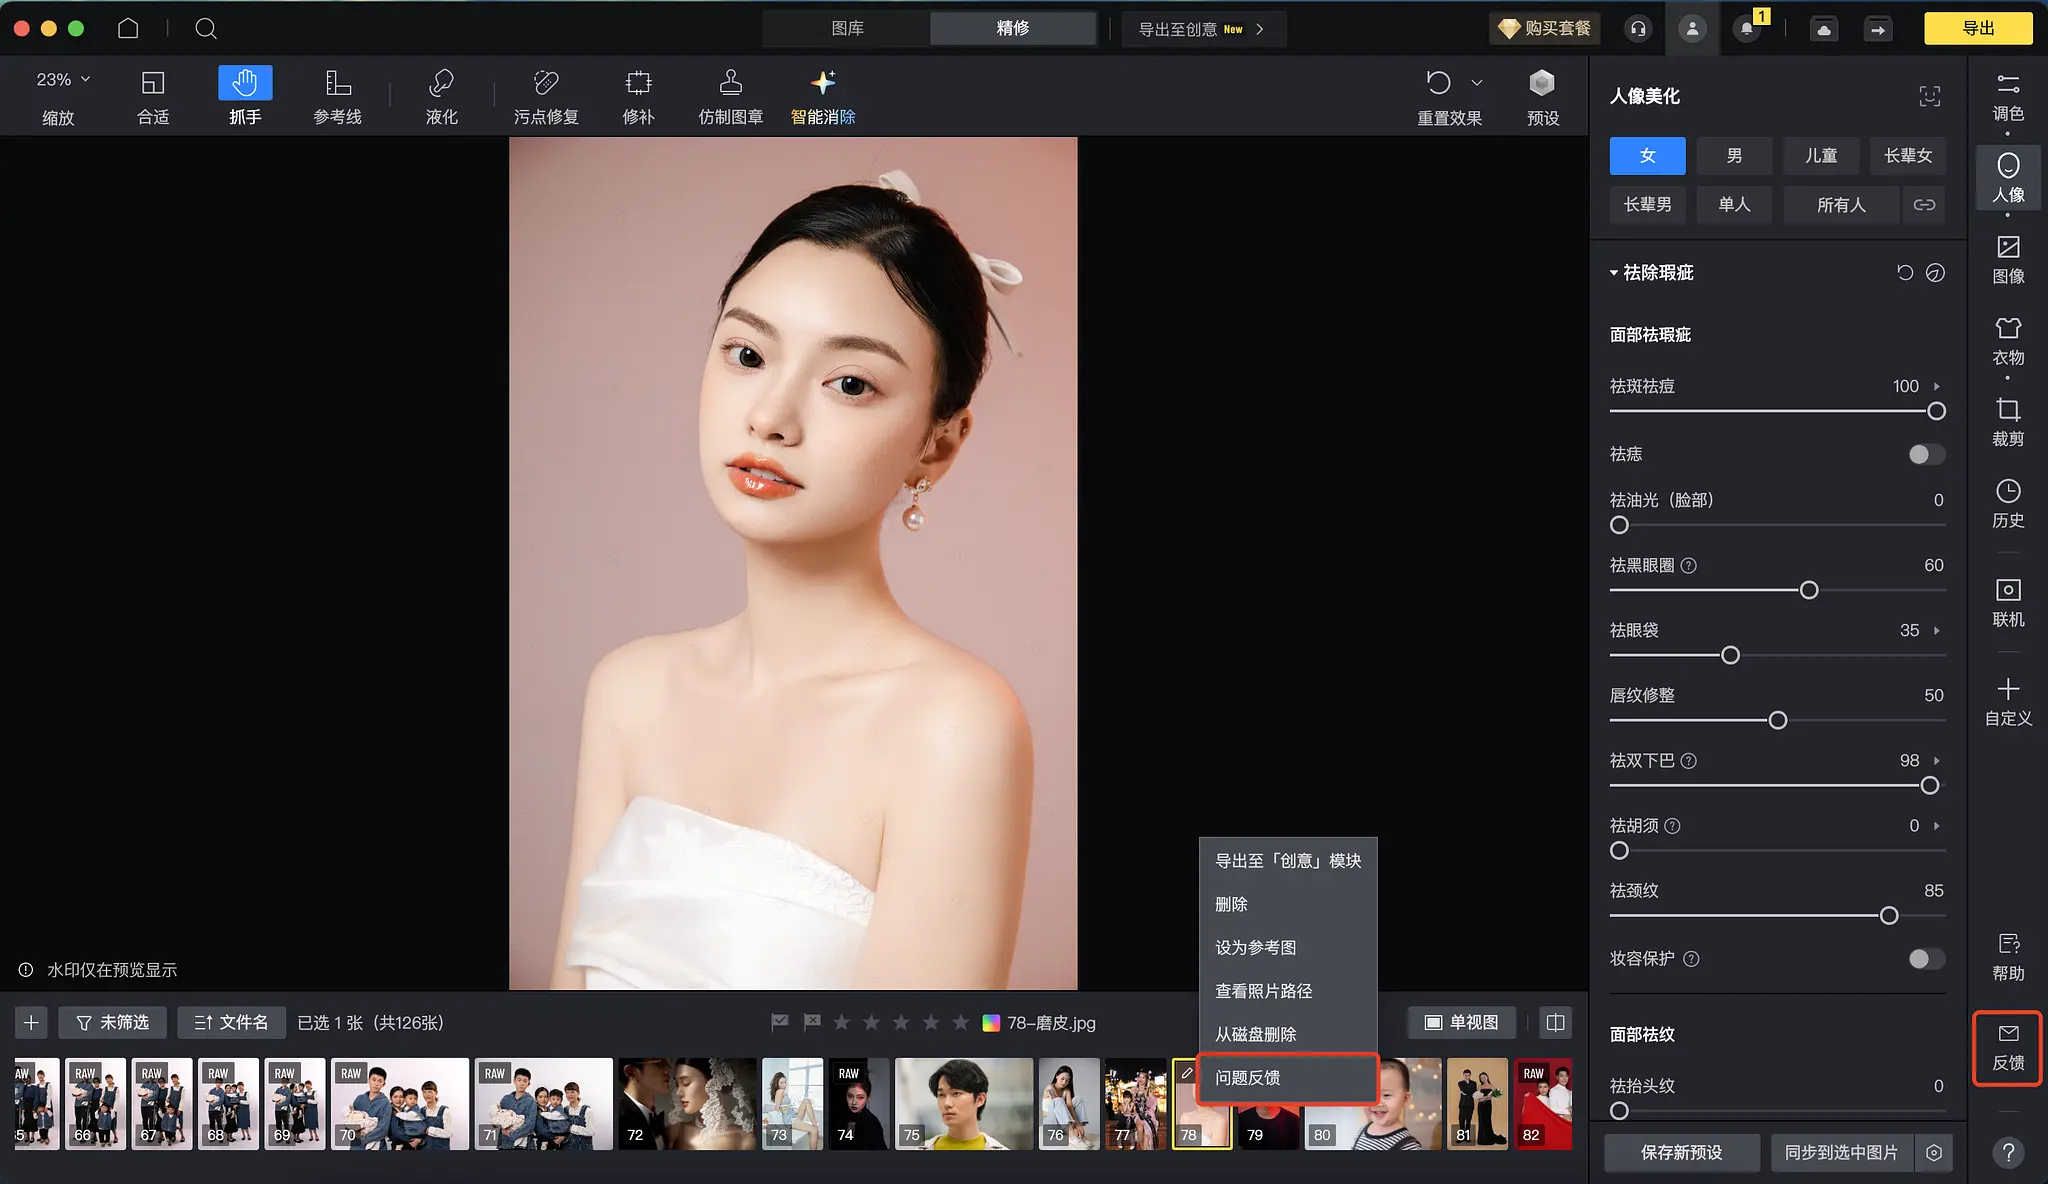Activate the 智能消除 smart erase tool
The image size is (2048, 1184).
pyautogui.click(x=823, y=96)
